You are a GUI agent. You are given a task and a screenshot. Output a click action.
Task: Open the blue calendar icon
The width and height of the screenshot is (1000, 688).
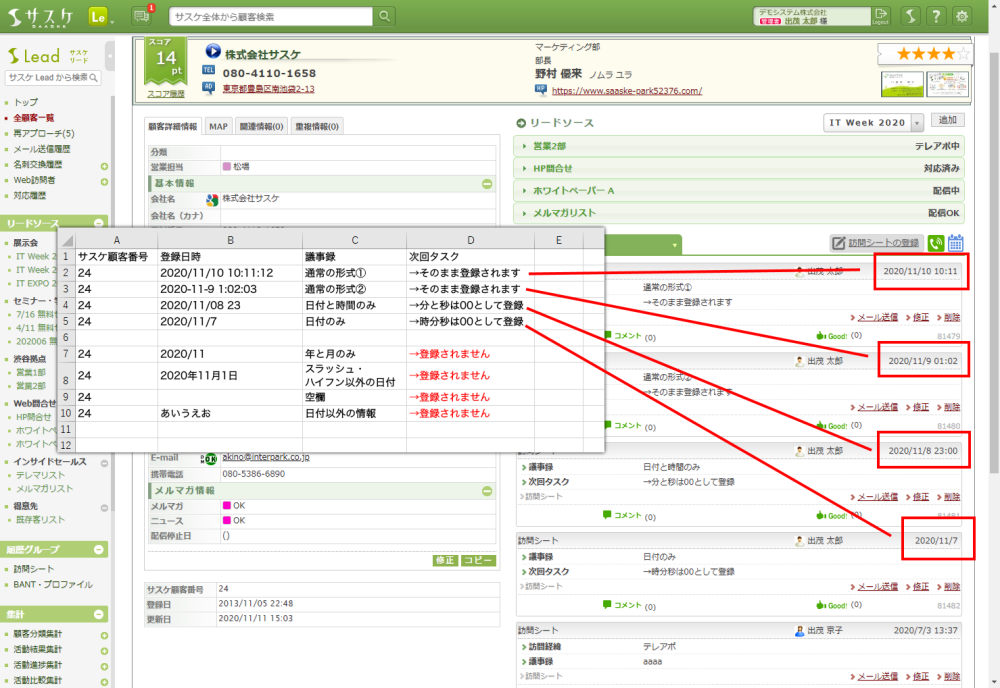(956, 243)
